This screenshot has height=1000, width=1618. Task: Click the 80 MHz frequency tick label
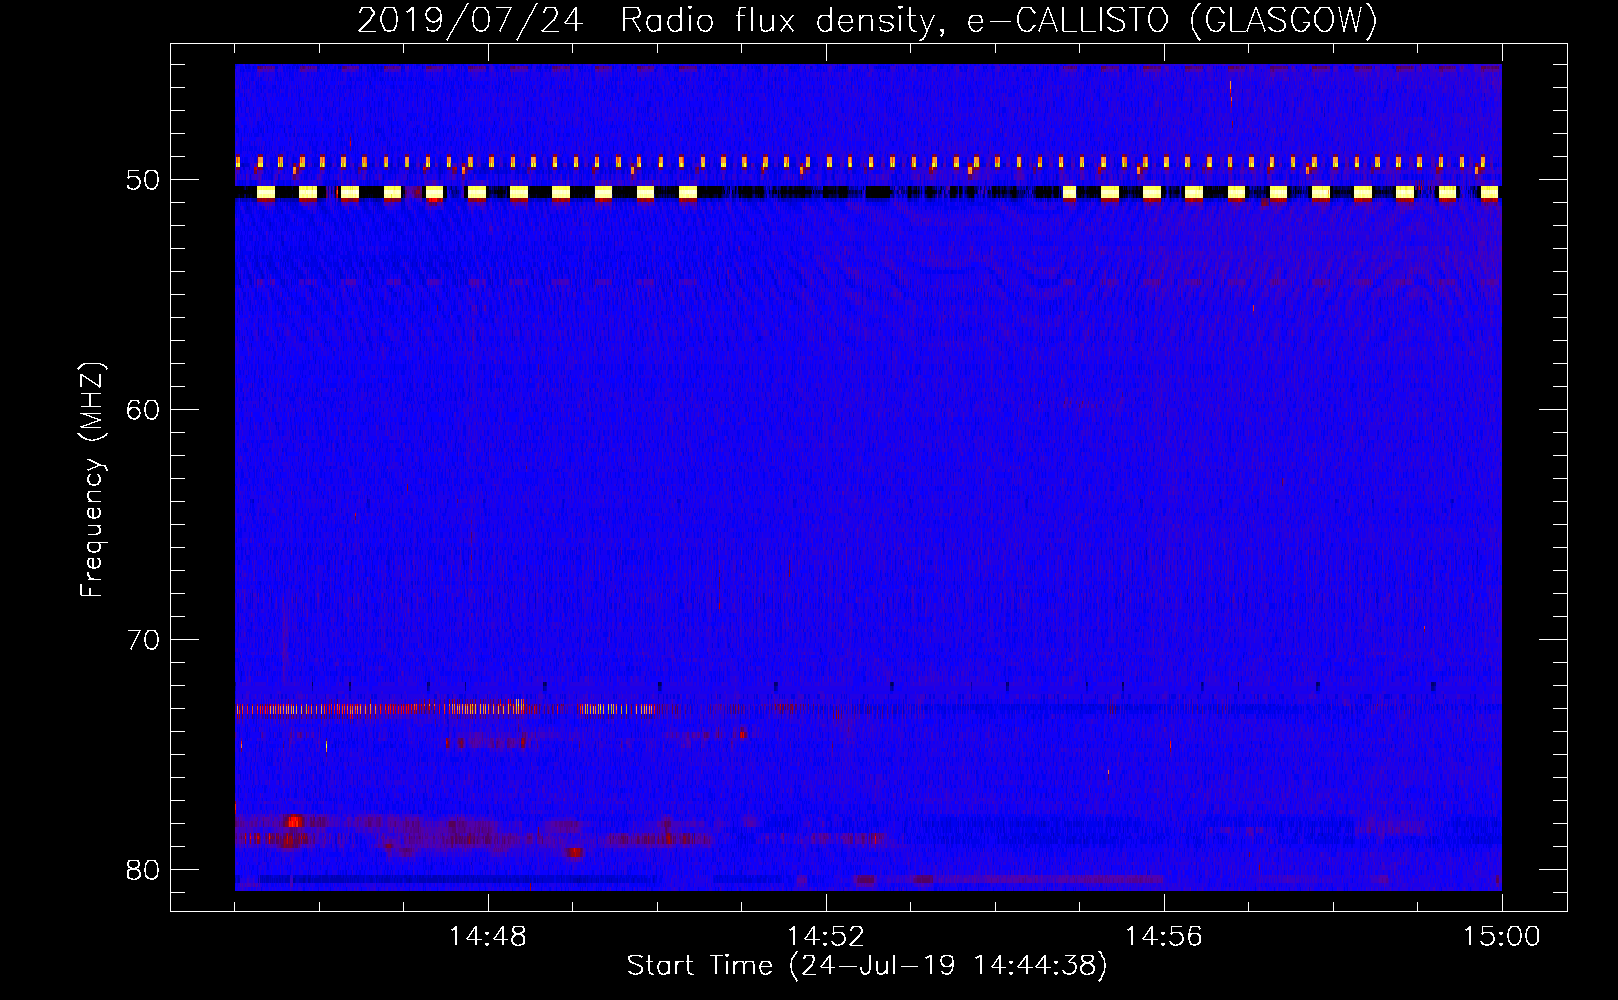144,870
